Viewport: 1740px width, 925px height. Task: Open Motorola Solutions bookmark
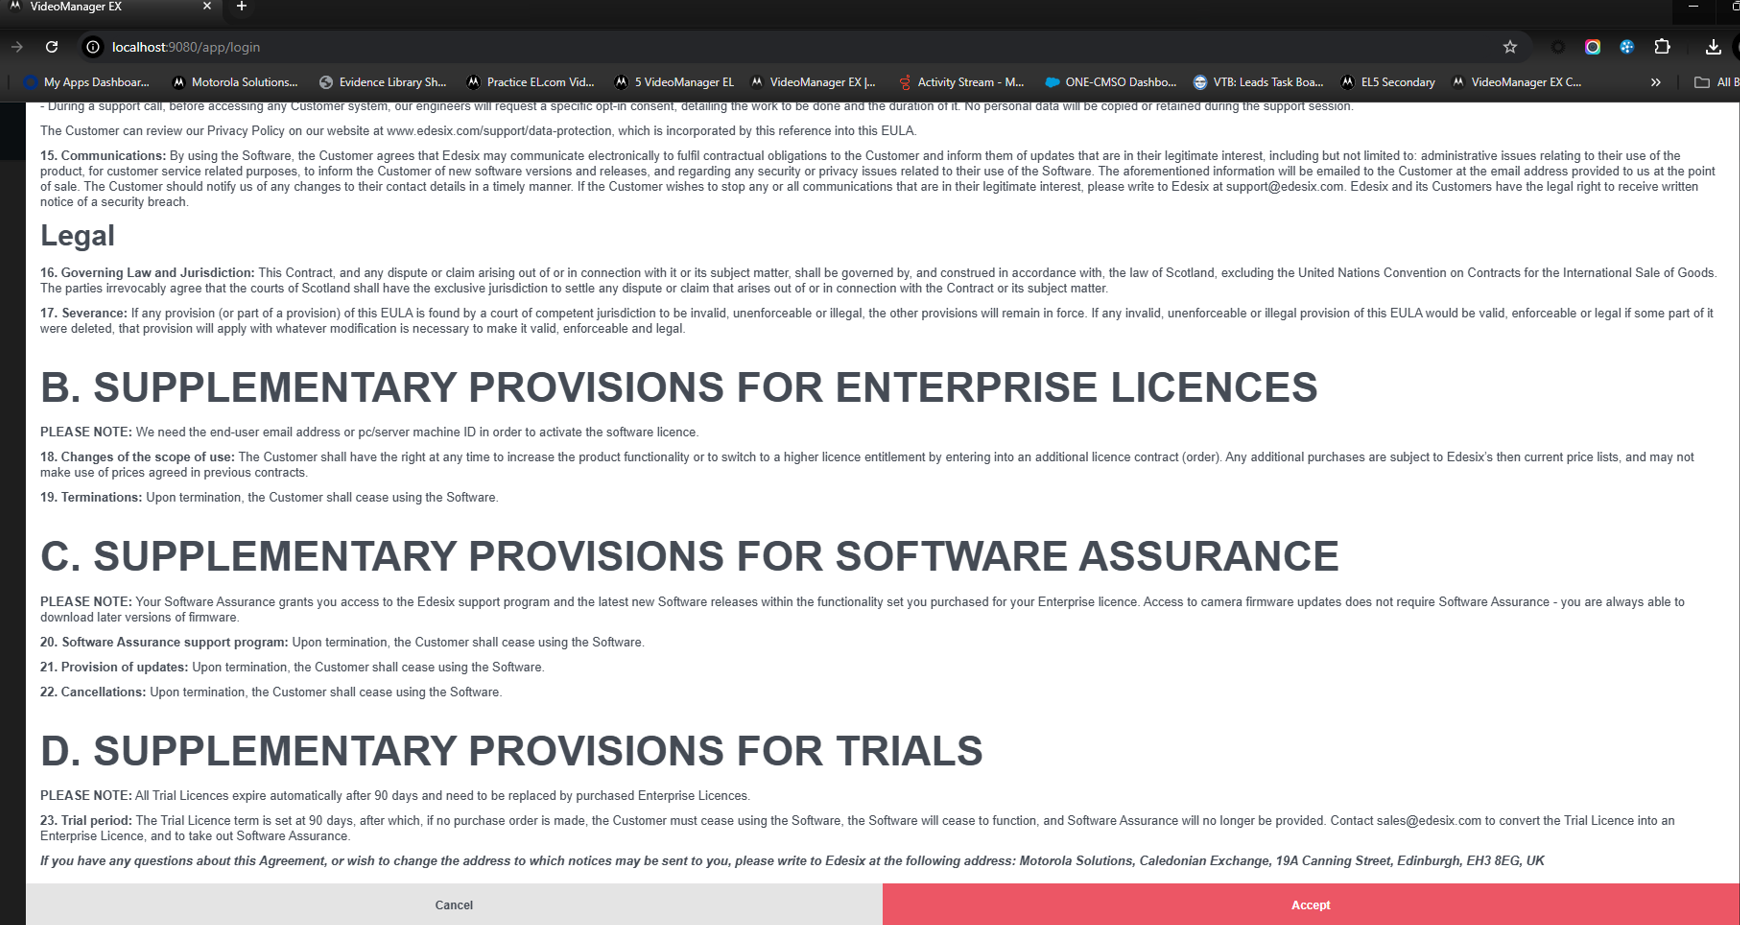coord(235,82)
